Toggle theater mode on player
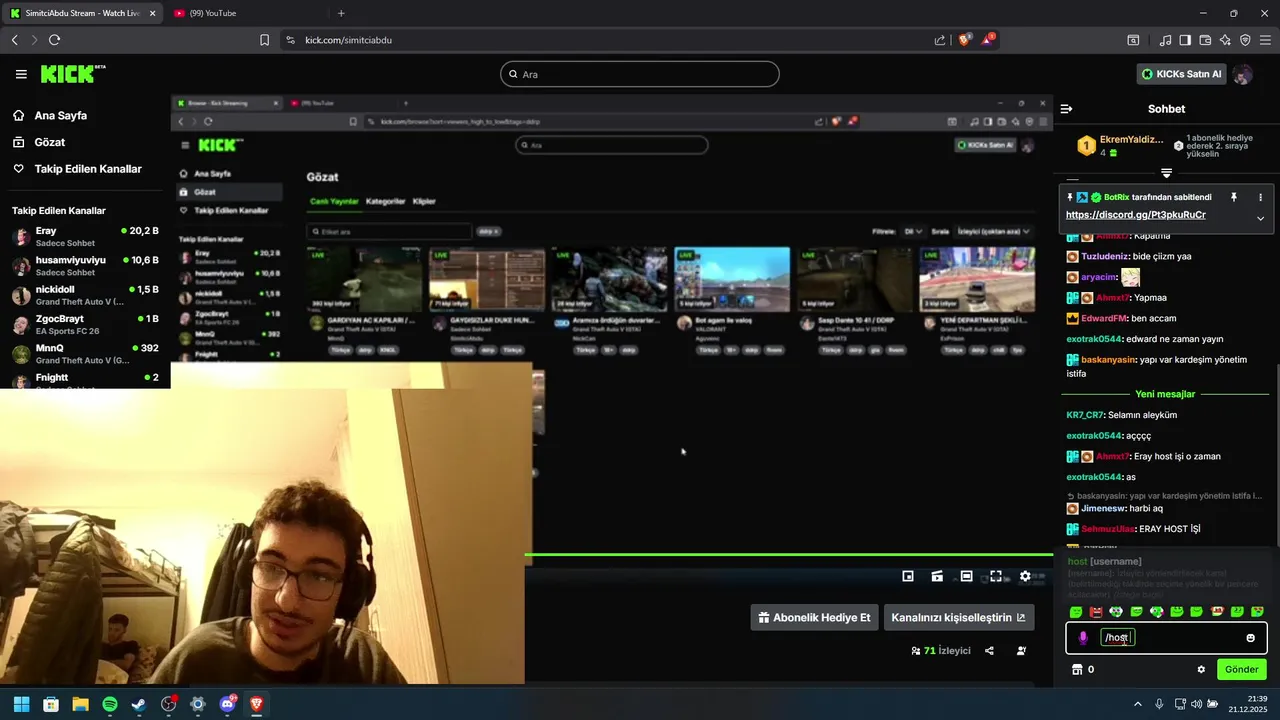Image resolution: width=1280 pixels, height=720 pixels. (966, 576)
